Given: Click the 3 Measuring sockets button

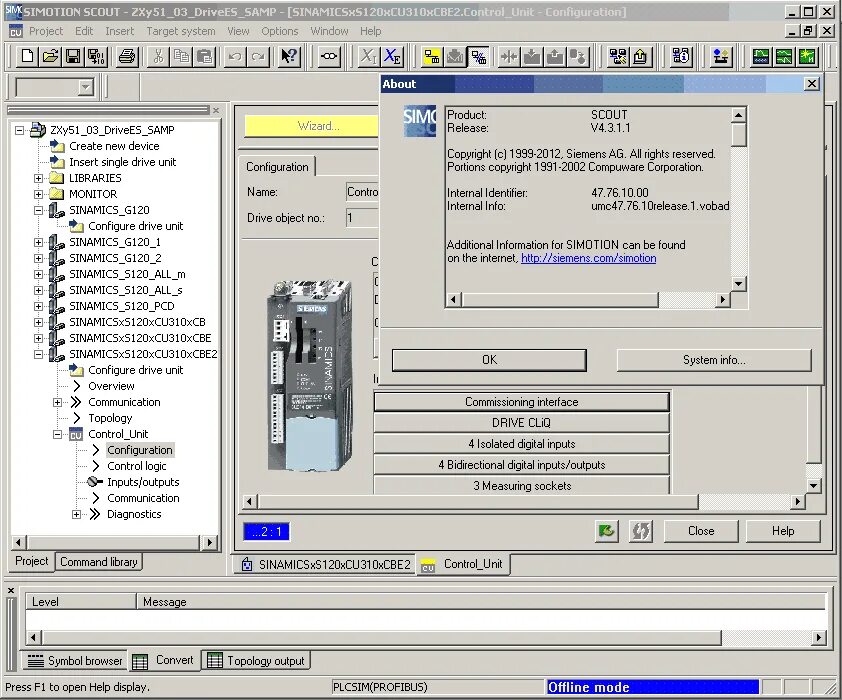Looking at the screenshot, I should [x=521, y=486].
